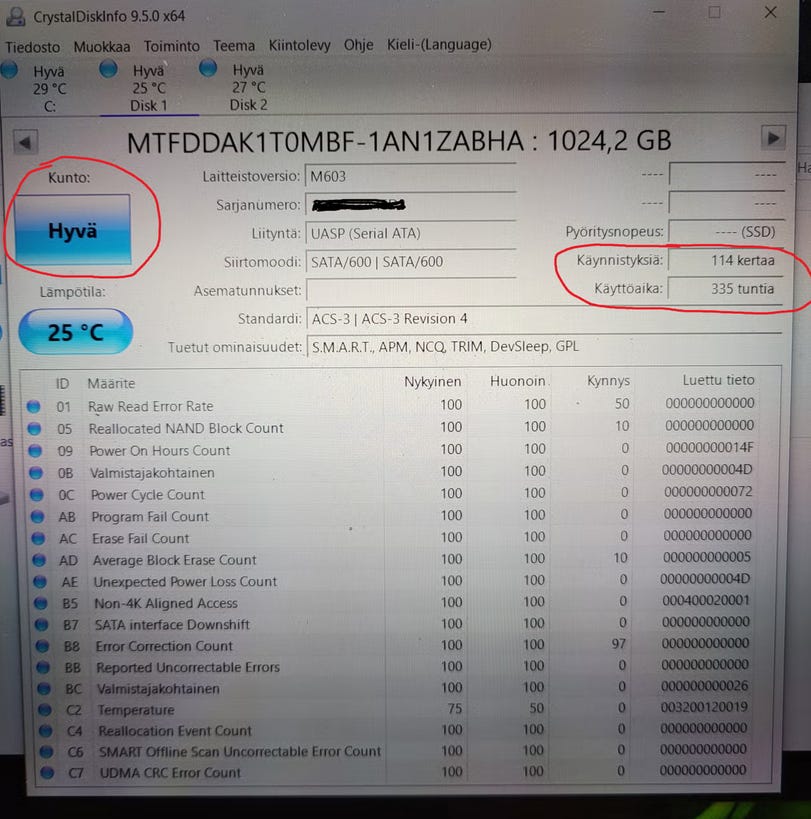Click status dot of Power Cycle Count
This screenshot has width=811, height=819.
pos(37,495)
